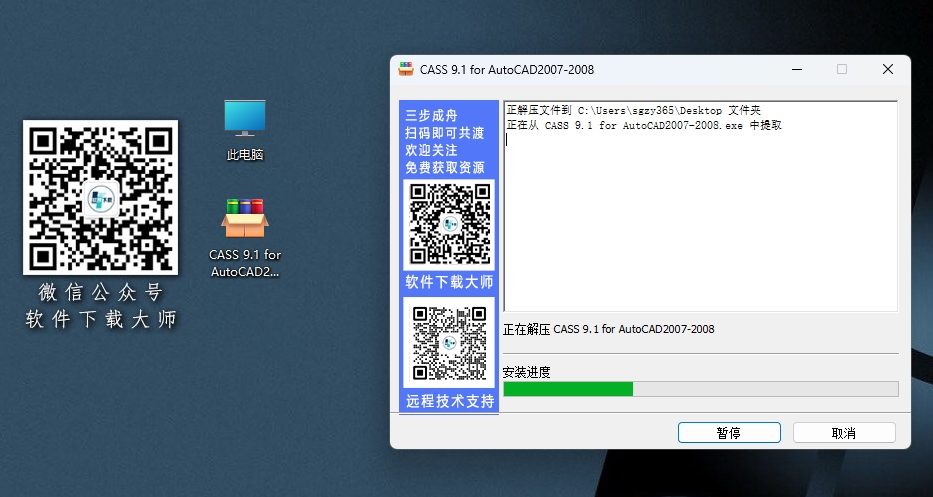Click the 远程技术支持 label in sidebar
Image resolution: width=933 pixels, height=497 pixels.
(449, 401)
